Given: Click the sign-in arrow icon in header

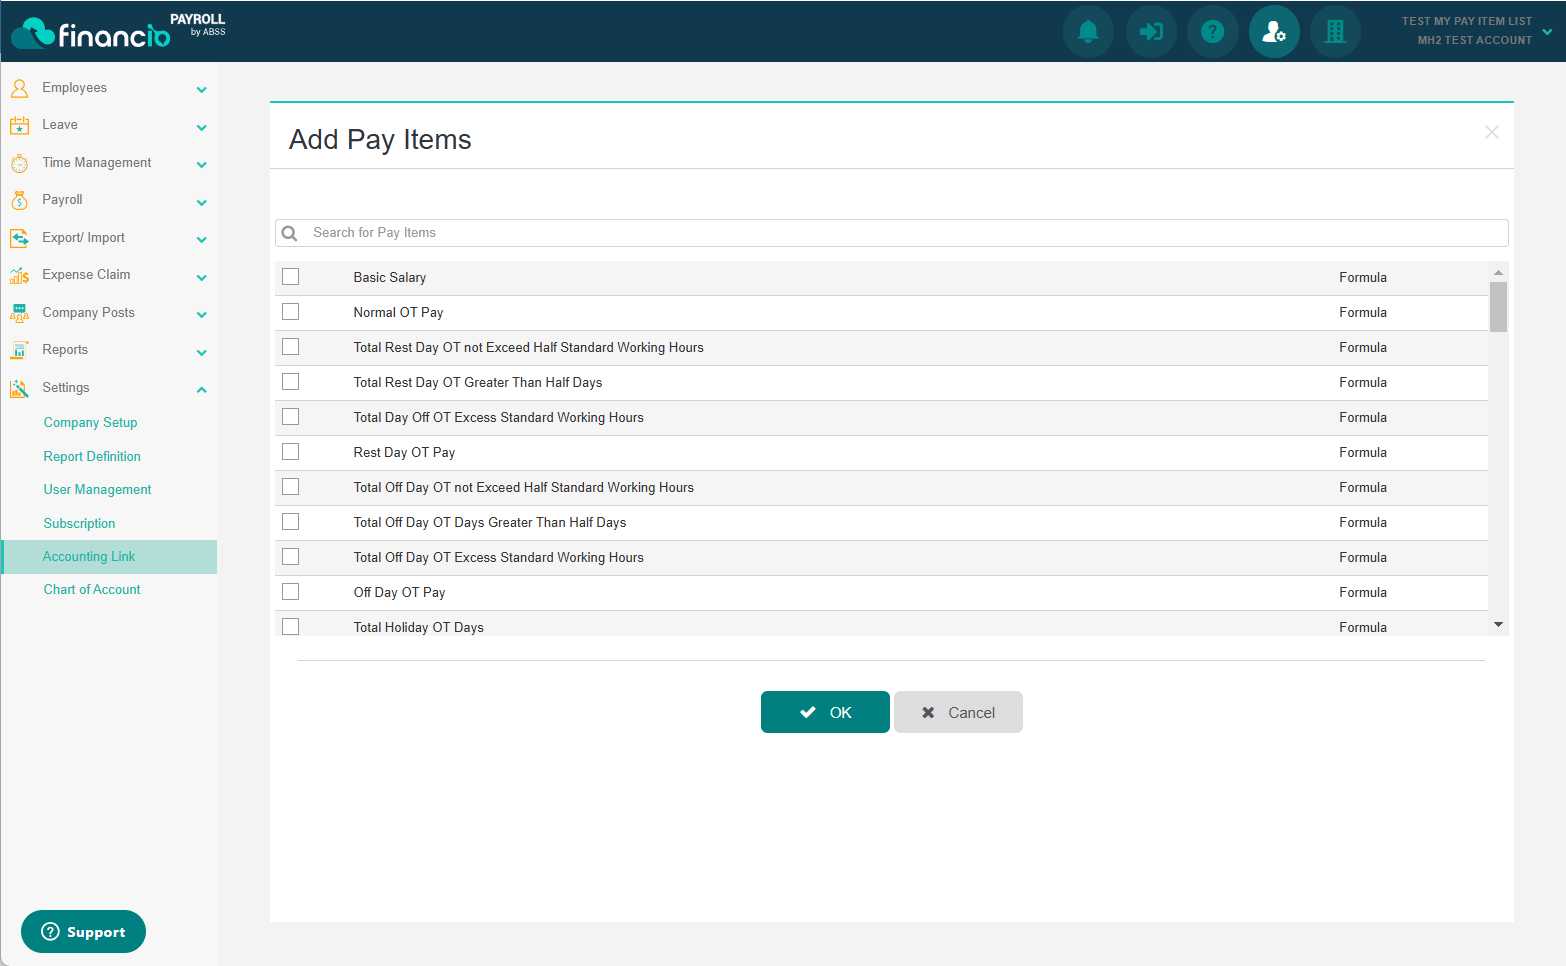Looking at the screenshot, I should coord(1151,32).
